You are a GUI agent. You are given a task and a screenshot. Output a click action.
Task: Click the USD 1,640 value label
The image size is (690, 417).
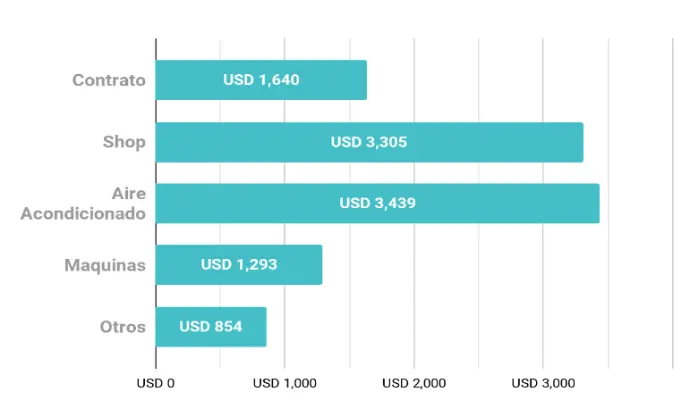click(261, 80)
